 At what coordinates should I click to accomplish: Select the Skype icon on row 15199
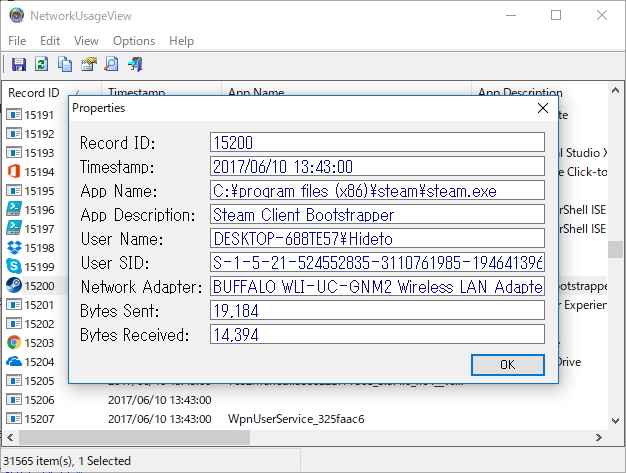pos(14,267)
